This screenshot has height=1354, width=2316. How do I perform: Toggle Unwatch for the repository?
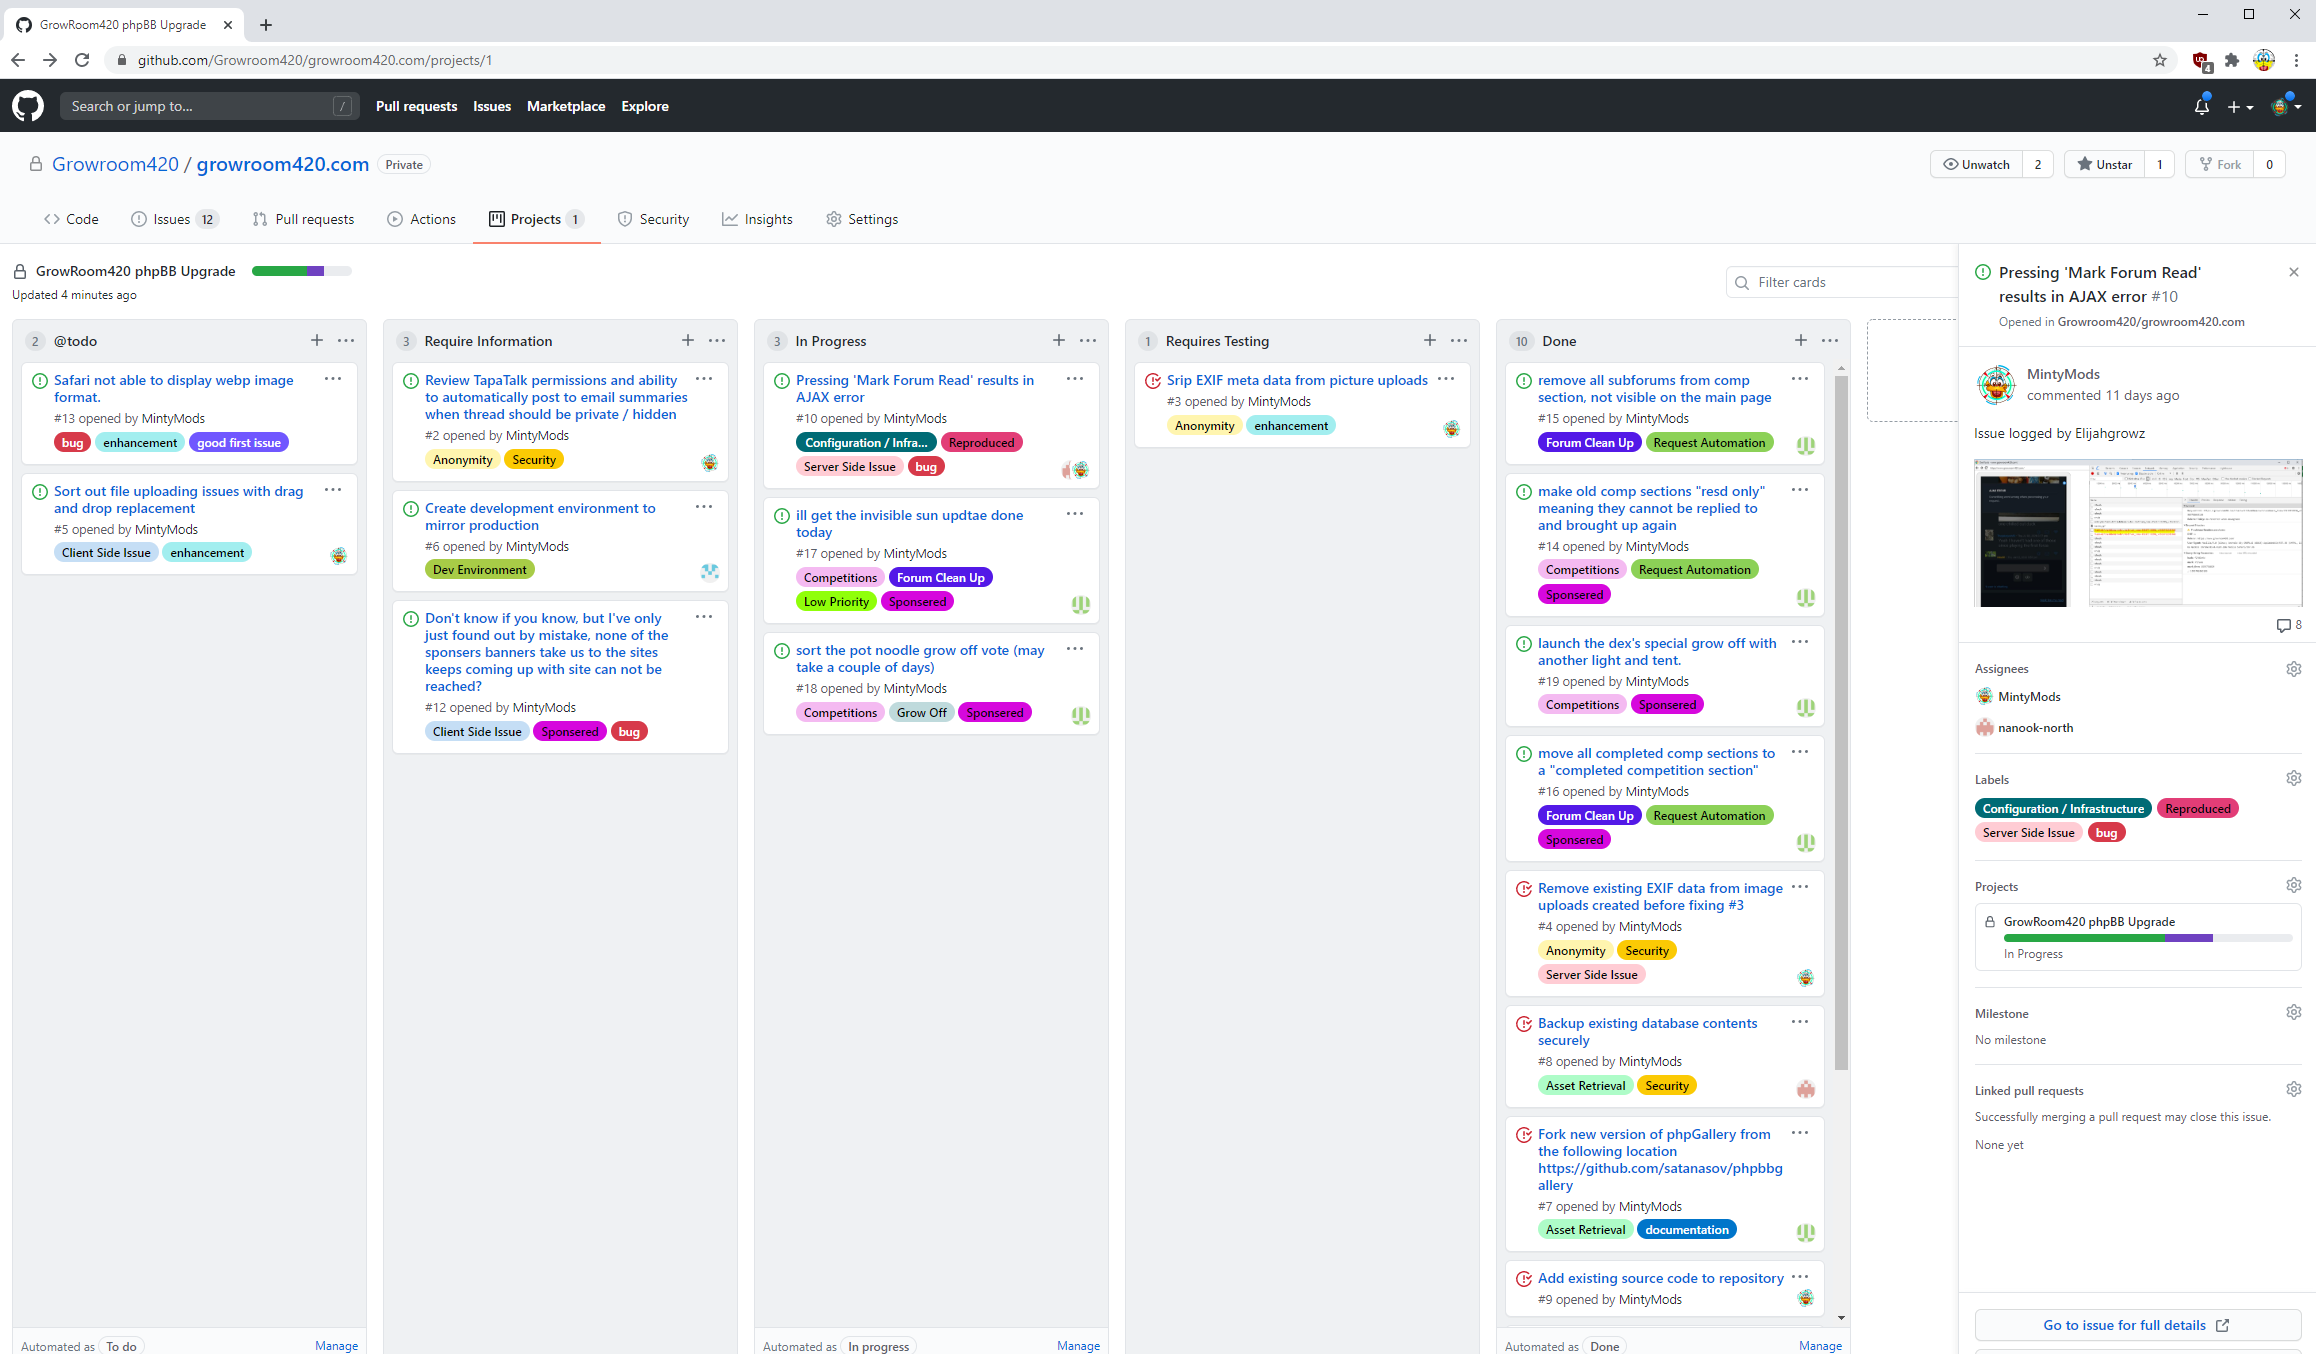pos(1976,165)
